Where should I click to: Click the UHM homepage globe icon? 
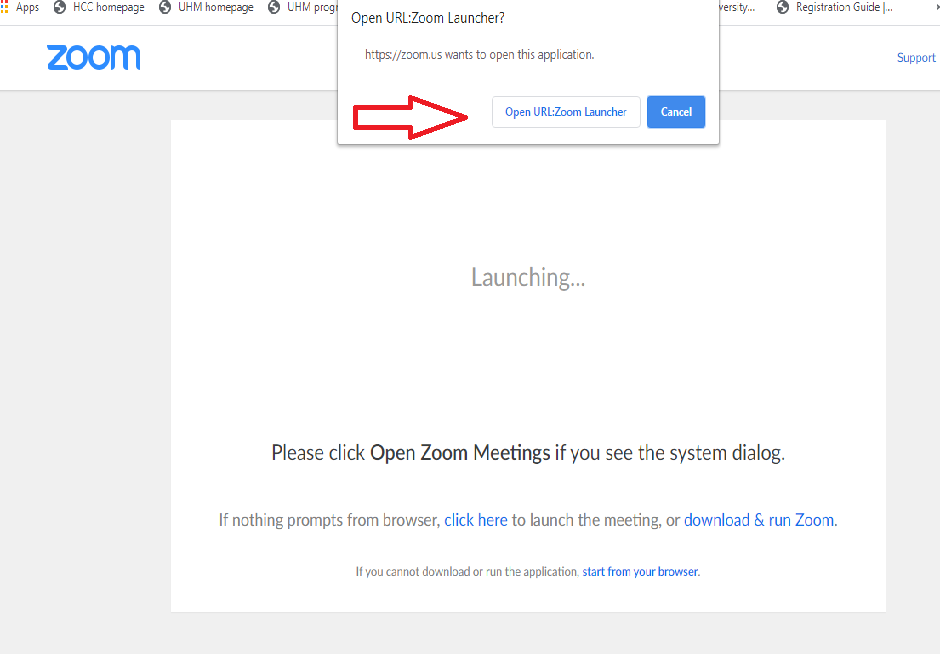tap(165, 7)
